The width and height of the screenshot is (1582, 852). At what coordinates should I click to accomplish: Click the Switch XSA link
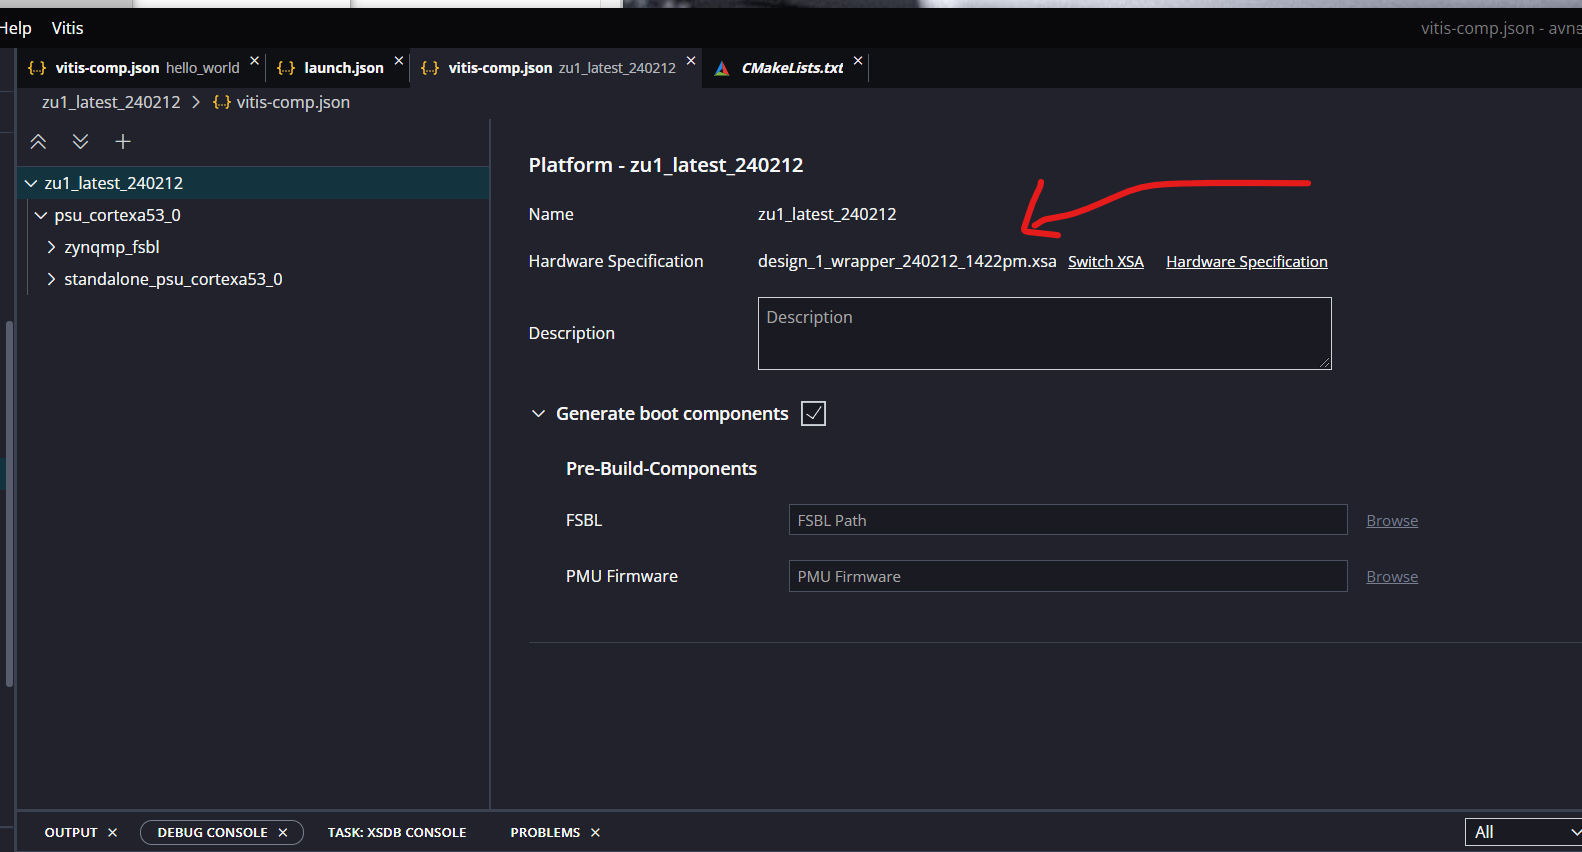click(x=1106, y=262)
